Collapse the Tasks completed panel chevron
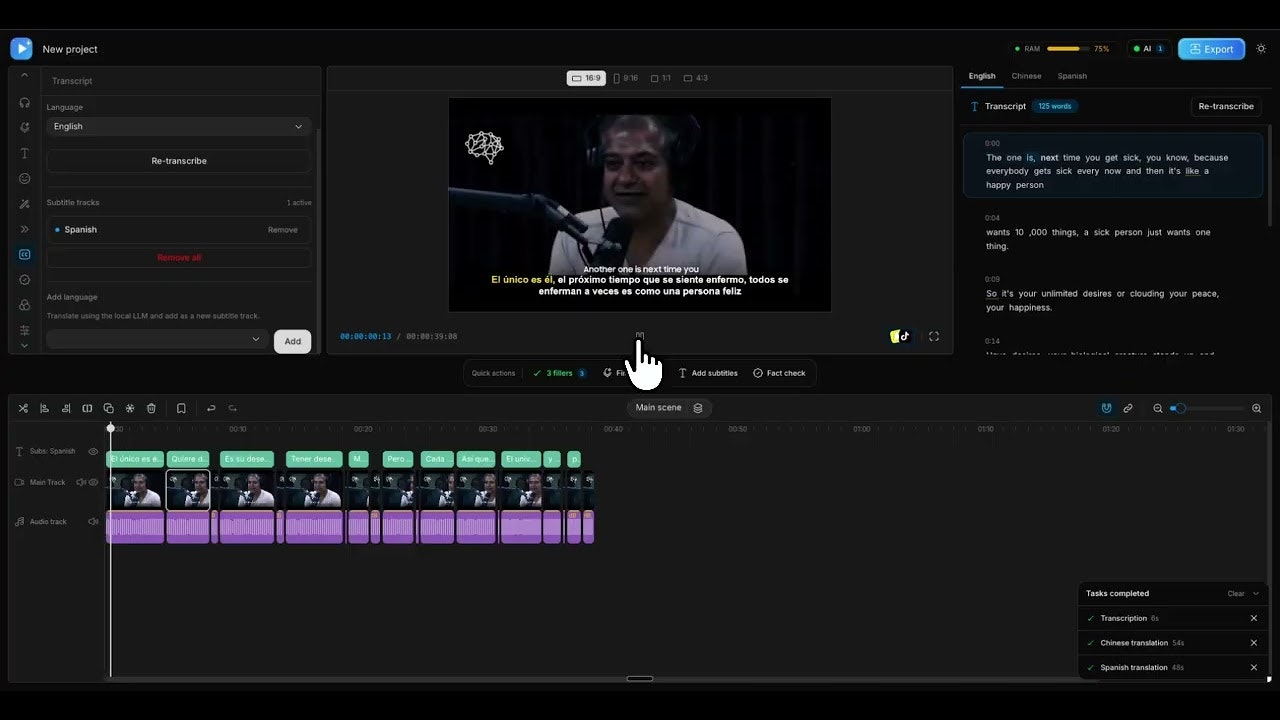1280x720 pixels. click(x=1258, y=593)
